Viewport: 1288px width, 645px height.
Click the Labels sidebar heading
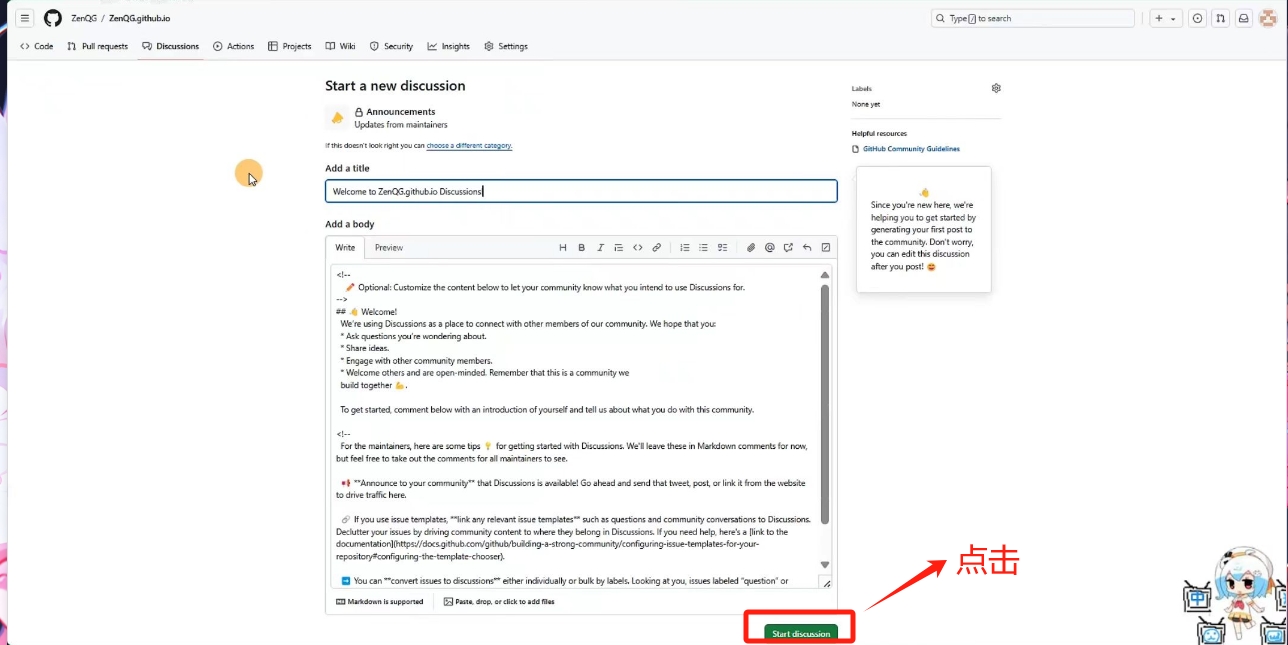(862, 88)
